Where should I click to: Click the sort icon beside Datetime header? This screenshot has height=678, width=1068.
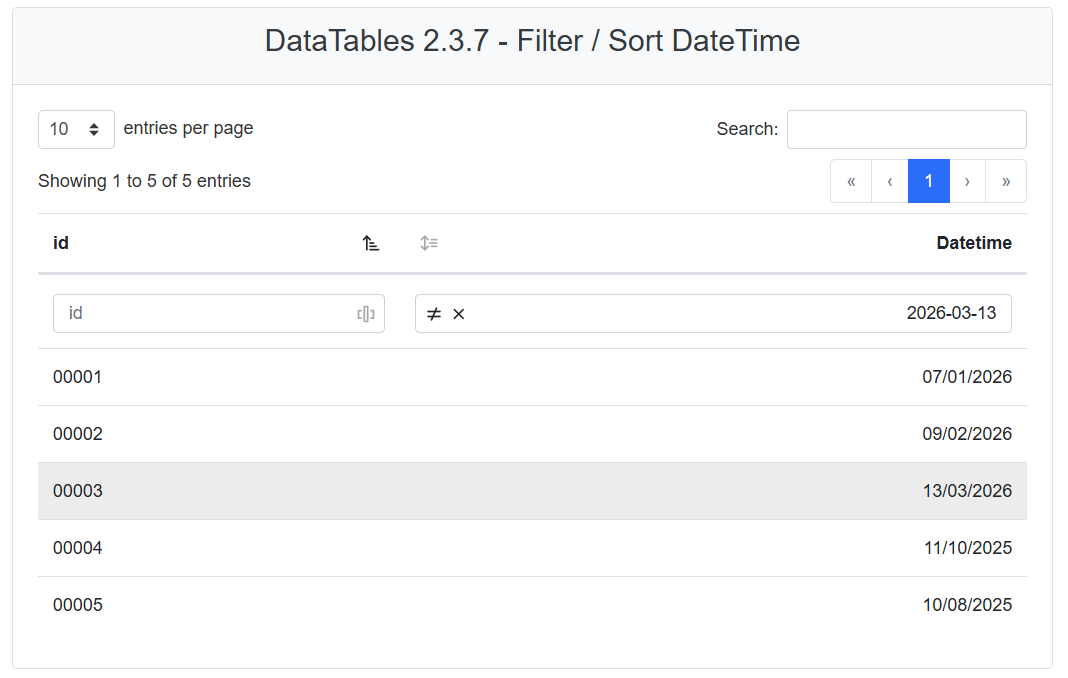point(429,243)
